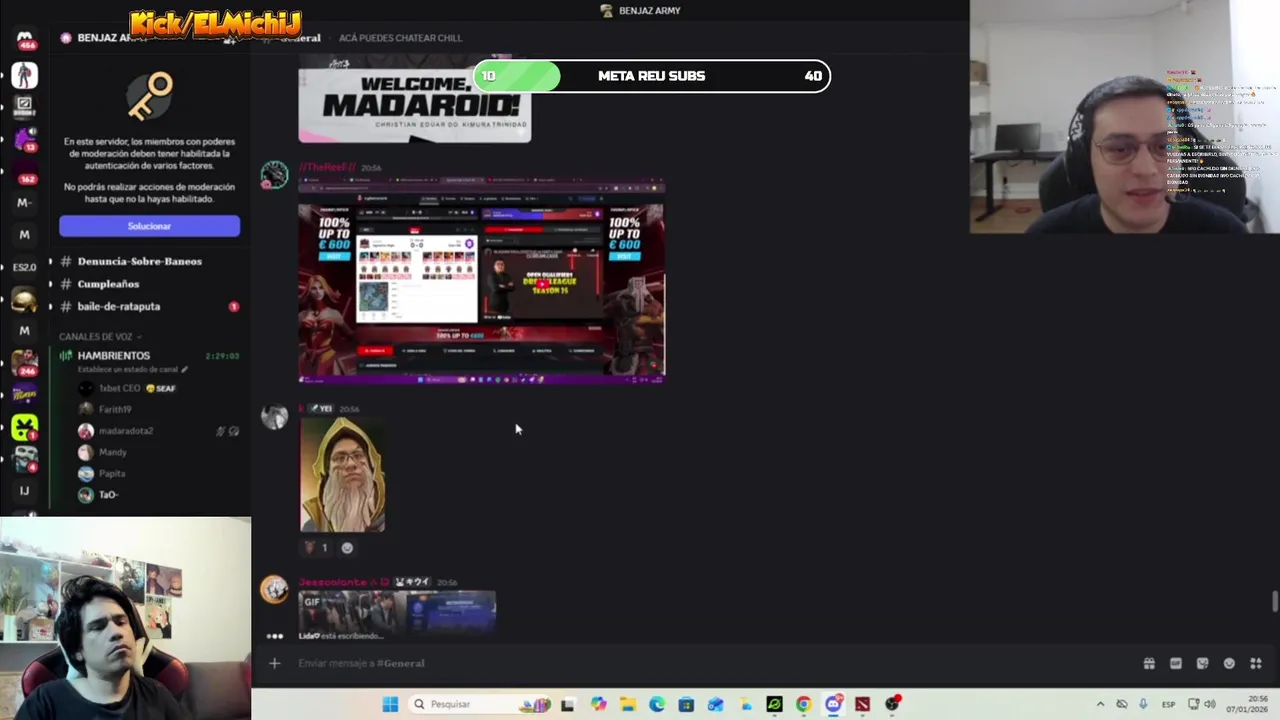Open the 'IJ' server icon
Image resolution: width=1280 pixels, height=720 pixels.
[x=25, y=491]
